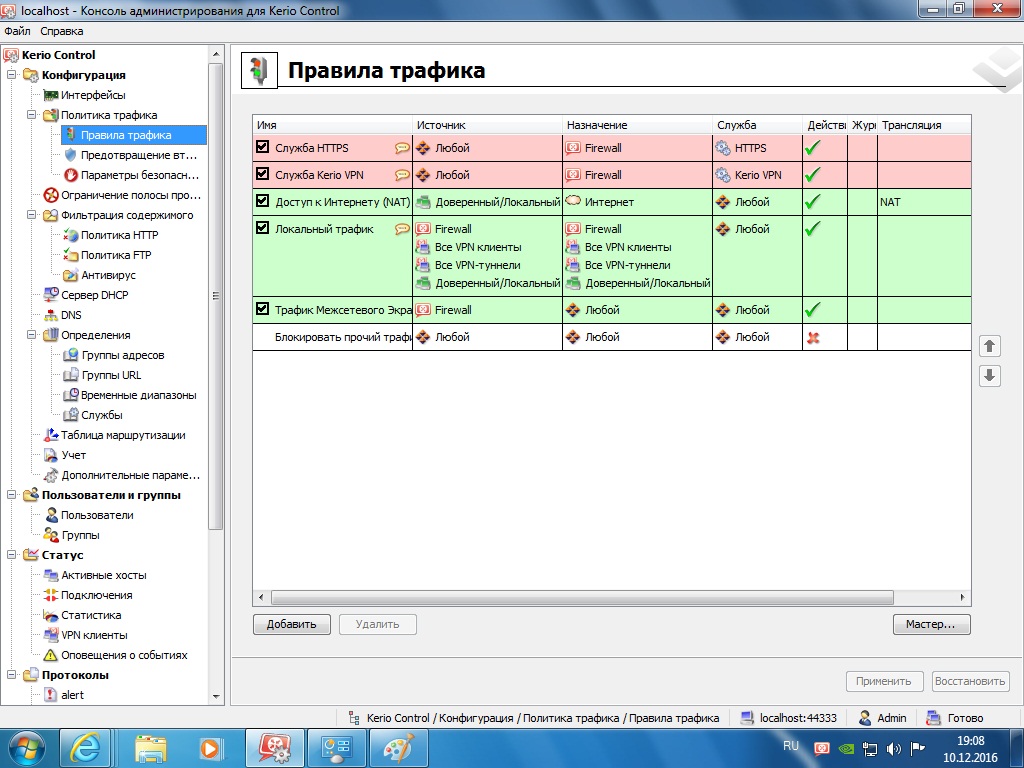
Task: Click the Удалить button
Action: (x=377, y=624)
